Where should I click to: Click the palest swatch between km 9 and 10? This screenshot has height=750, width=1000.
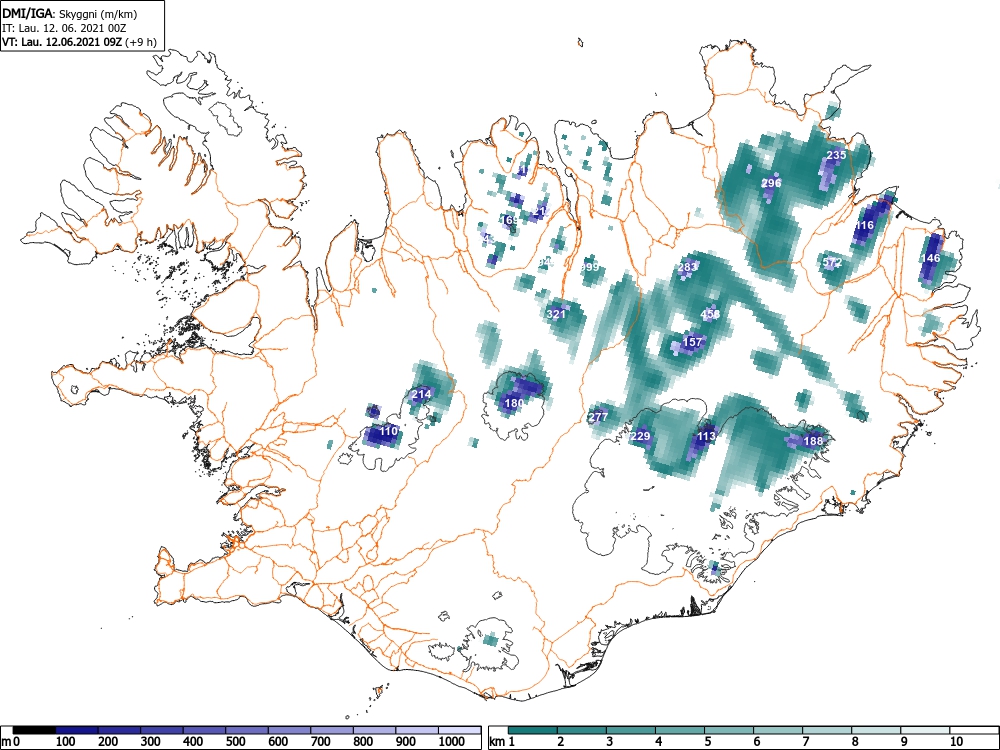tap(925, 730)
